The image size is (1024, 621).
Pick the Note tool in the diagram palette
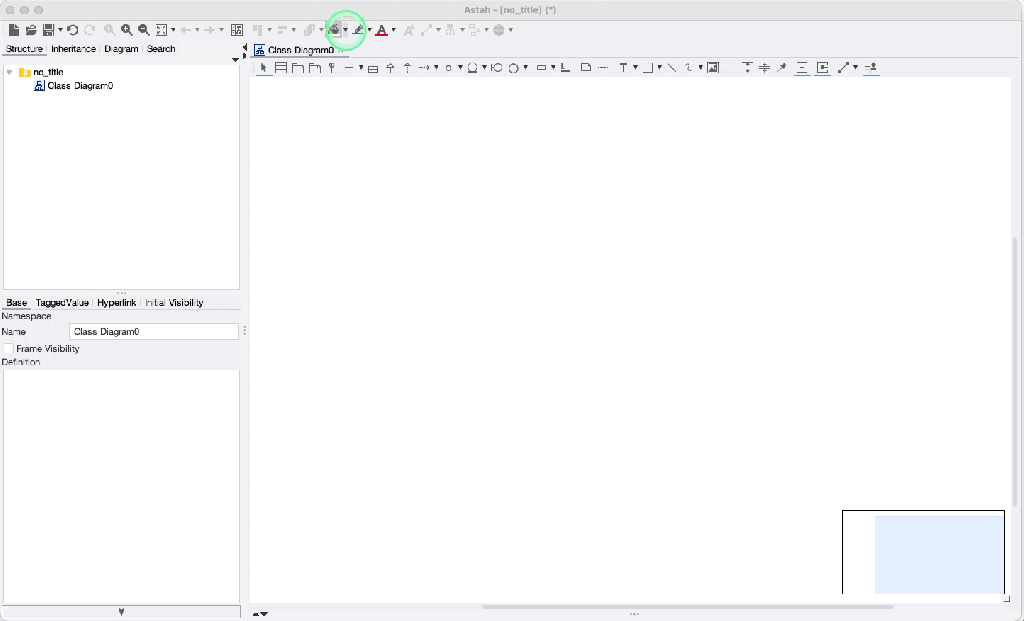click(x=586, y=67)
